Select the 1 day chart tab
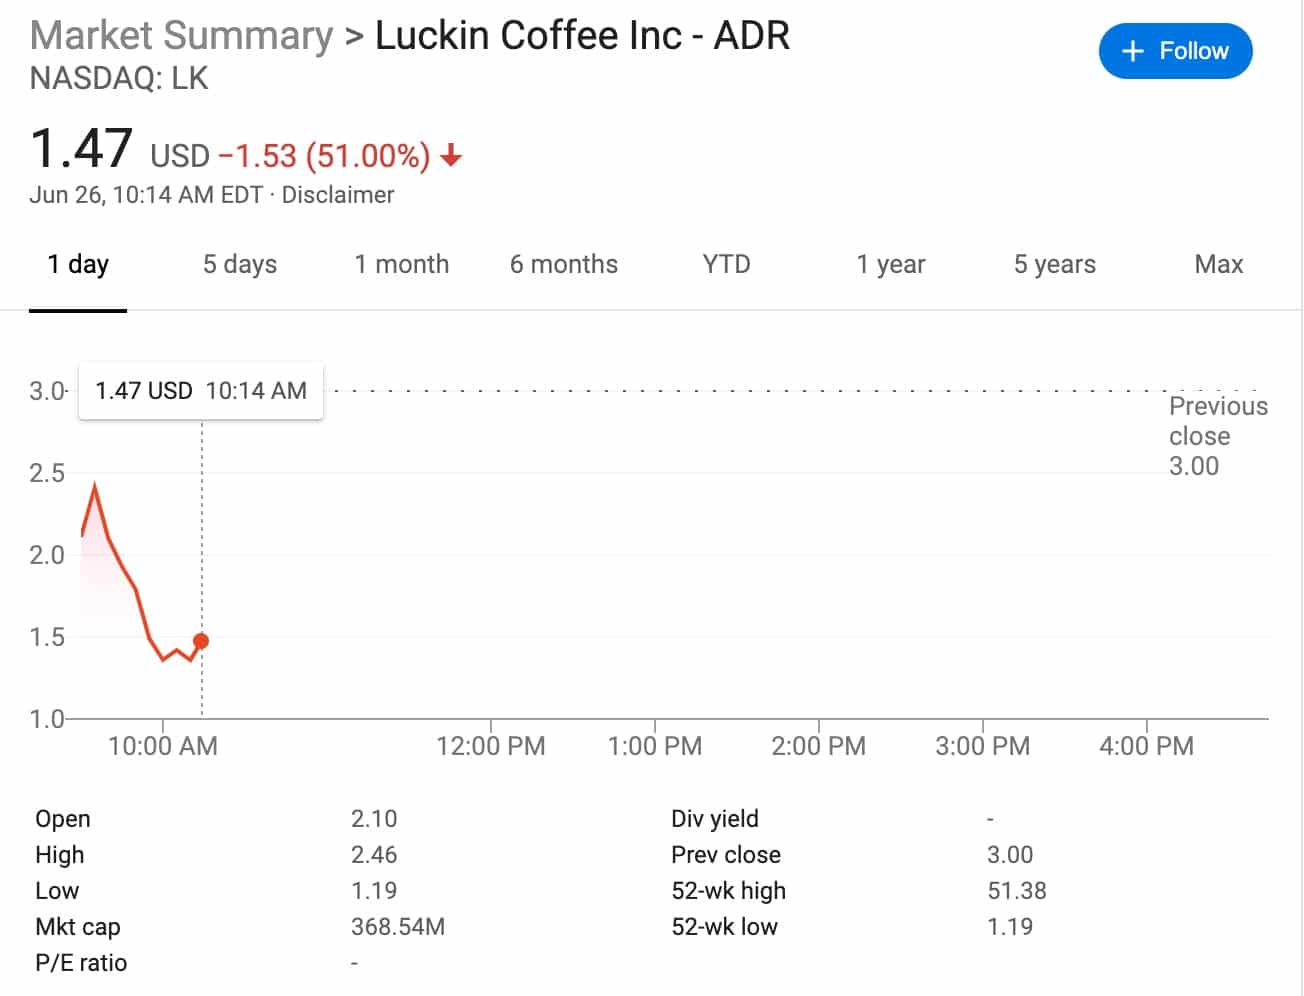This screenshot has width=1304, height=996. click(78, 264)
